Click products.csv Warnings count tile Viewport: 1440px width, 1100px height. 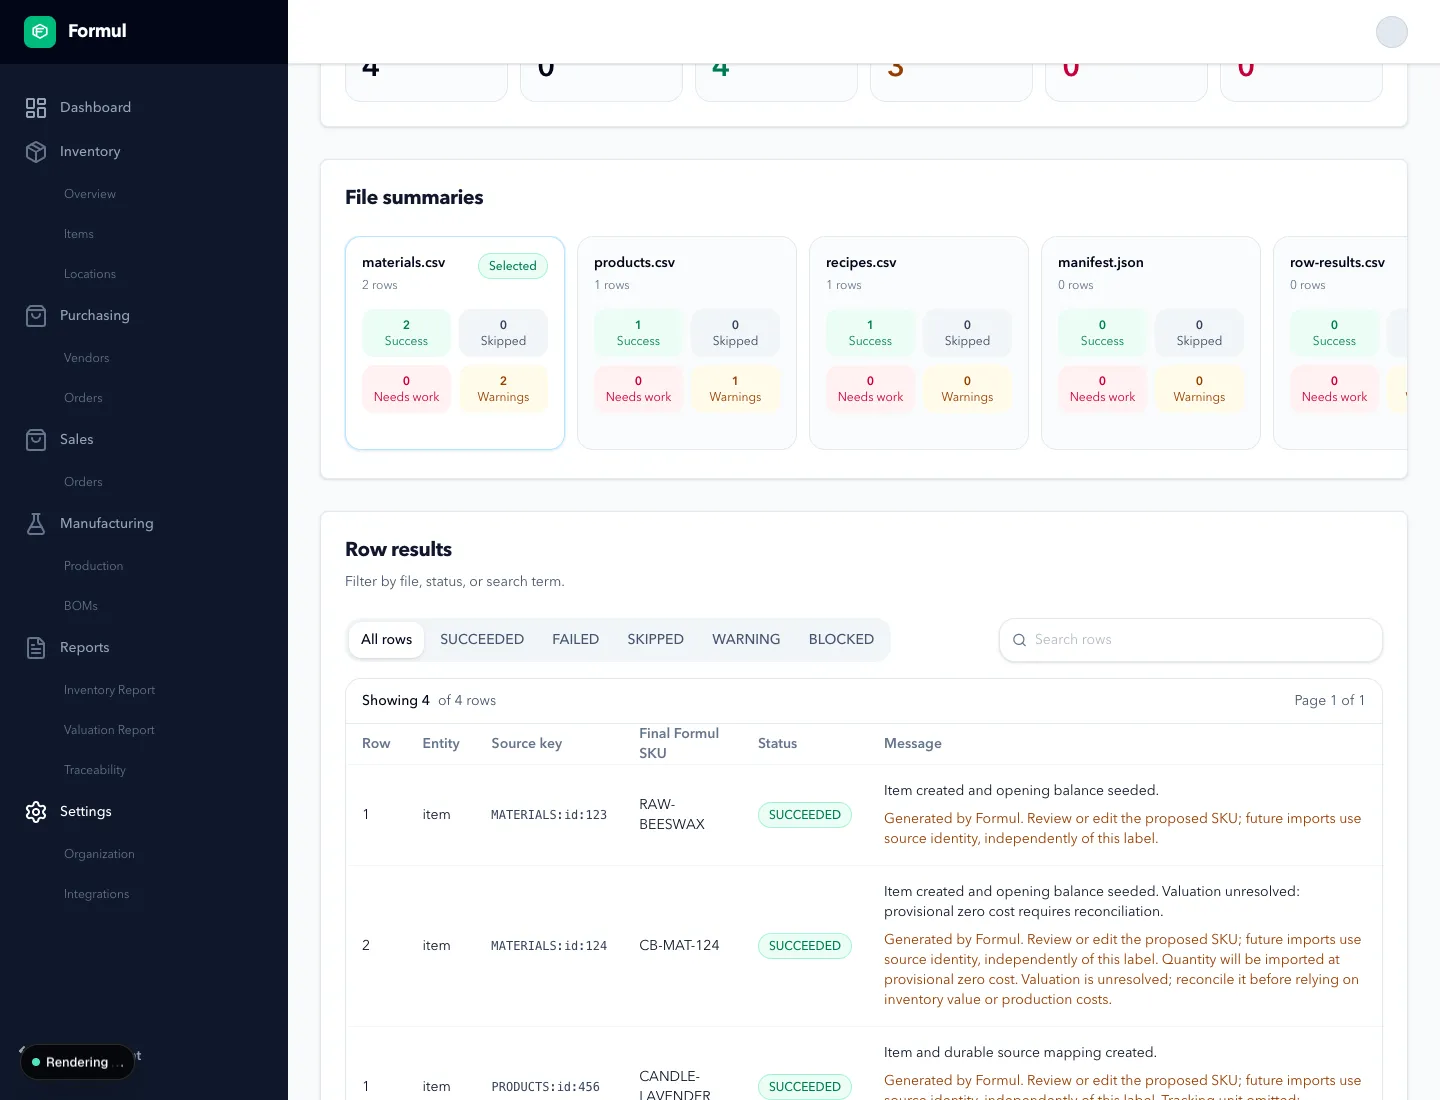click(735, 389)
